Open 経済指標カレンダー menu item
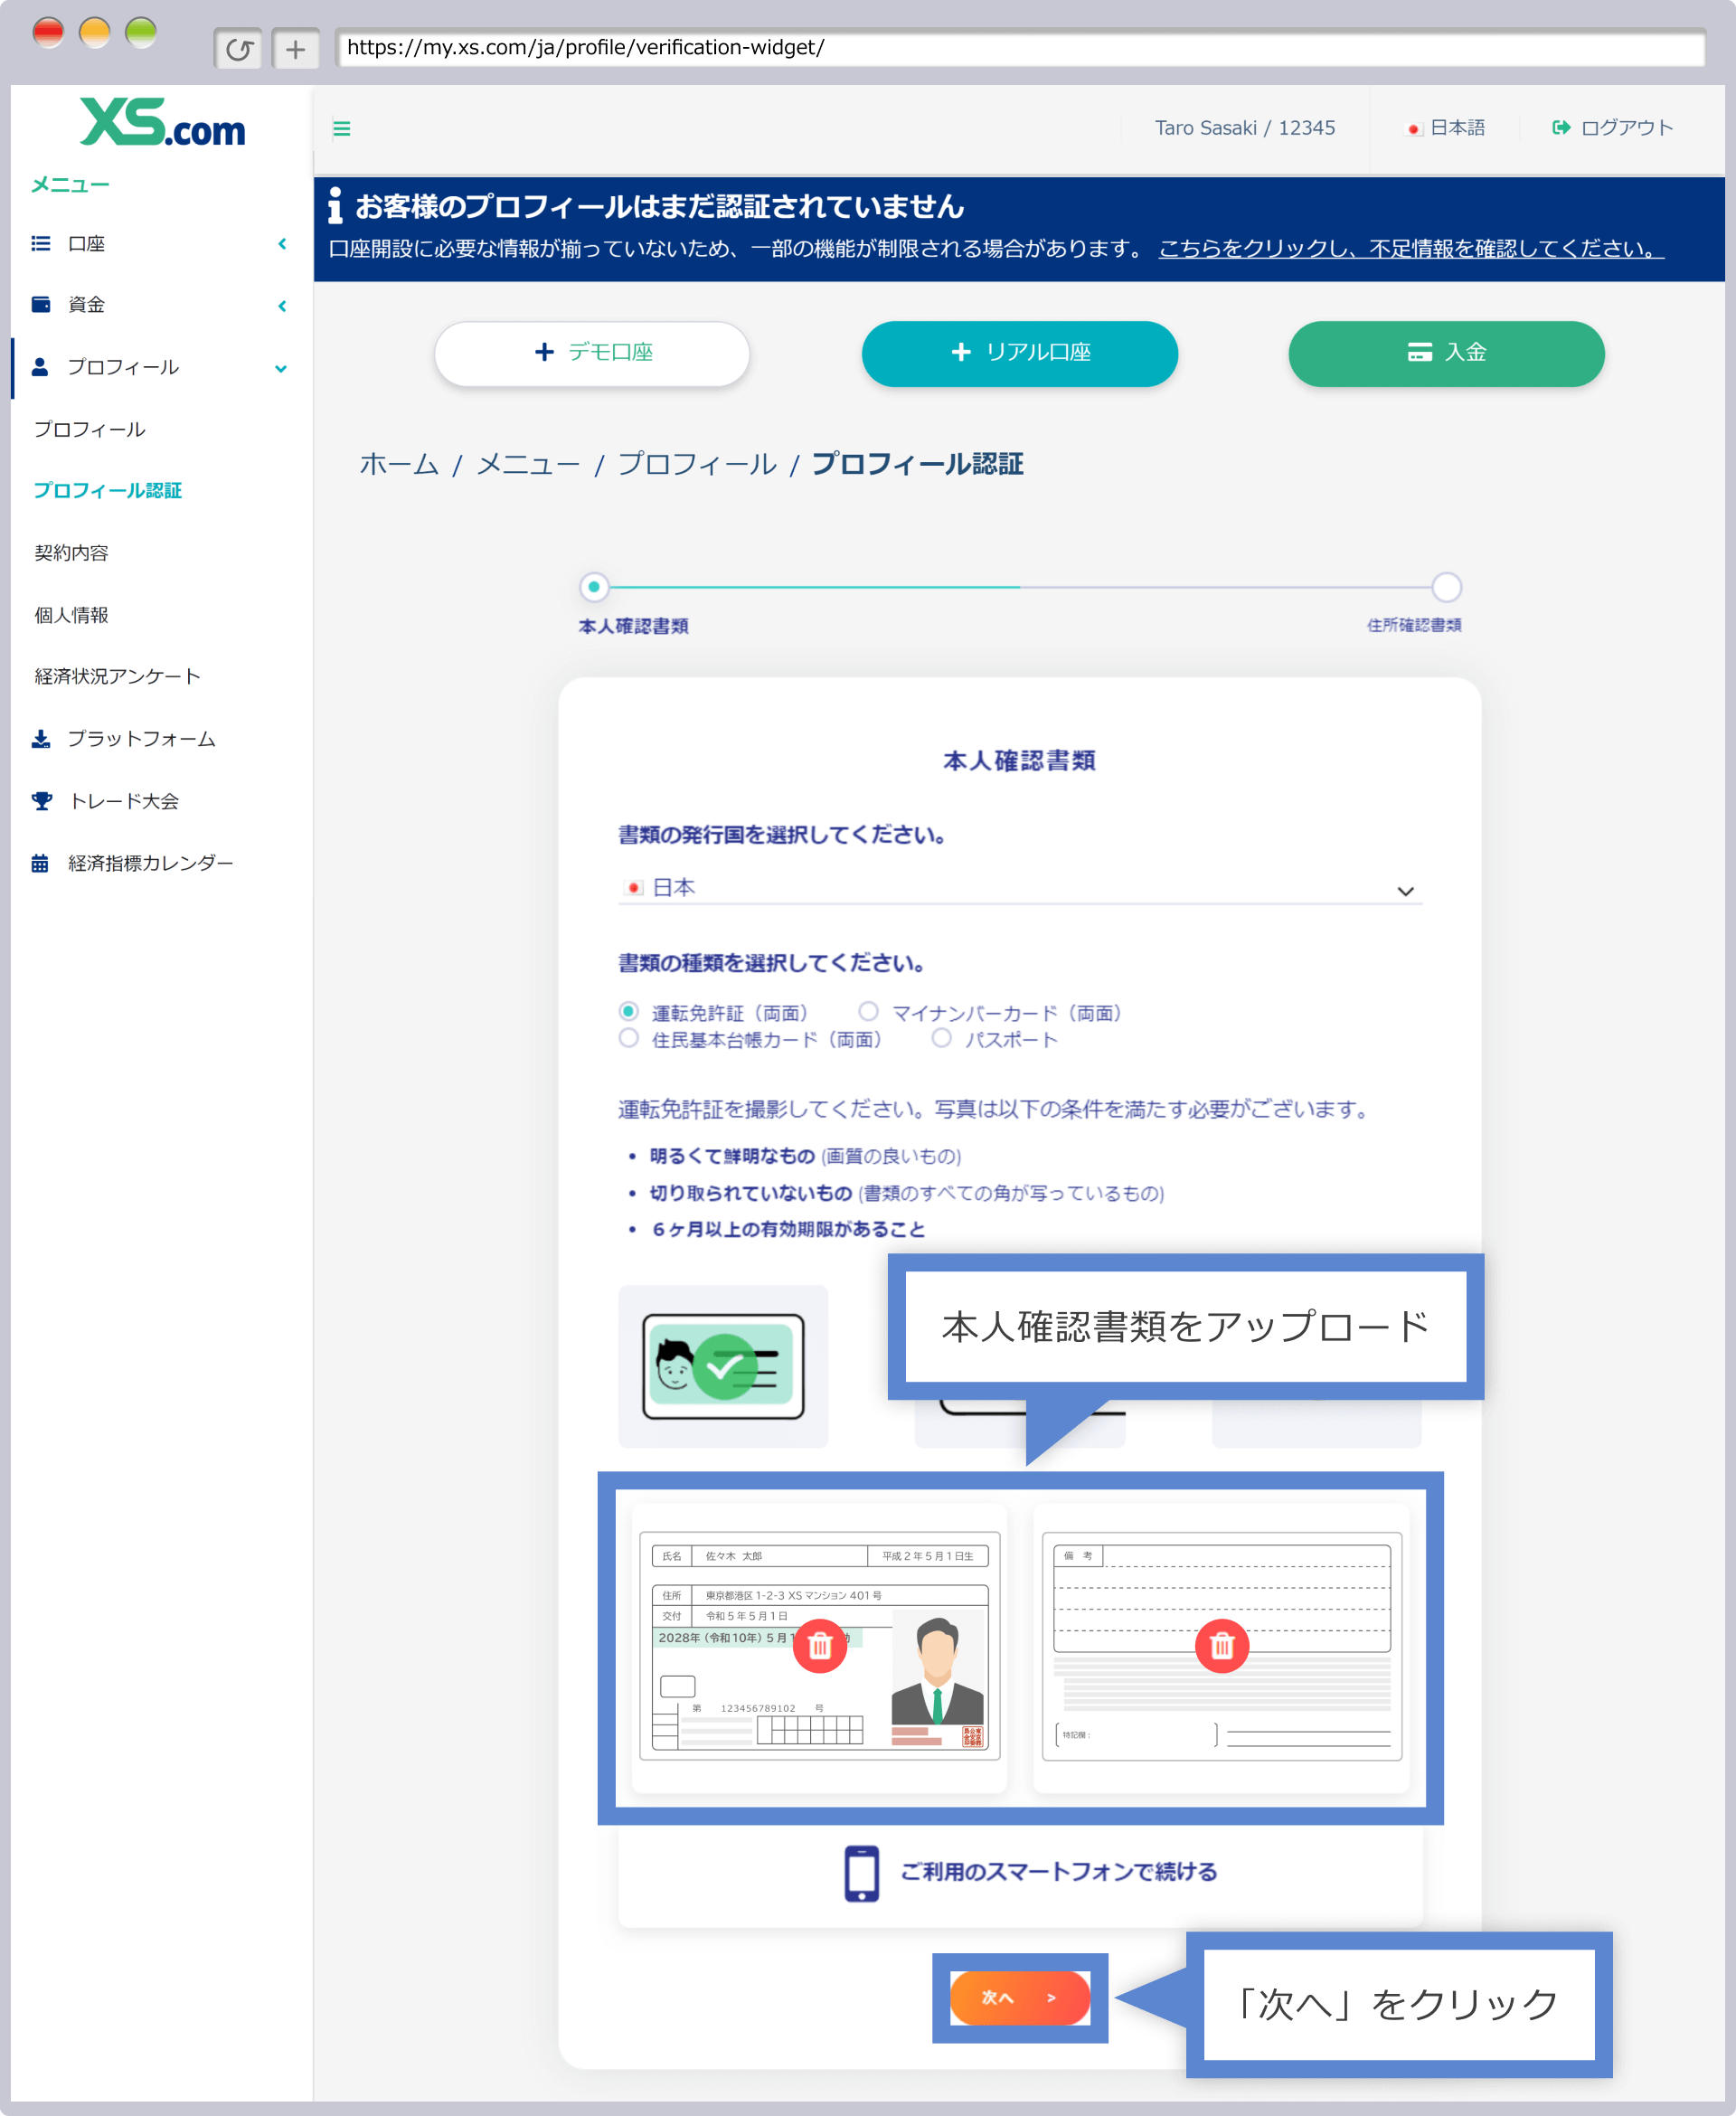Viewport: 1736px width, 2116px height. tap(150, 863)
